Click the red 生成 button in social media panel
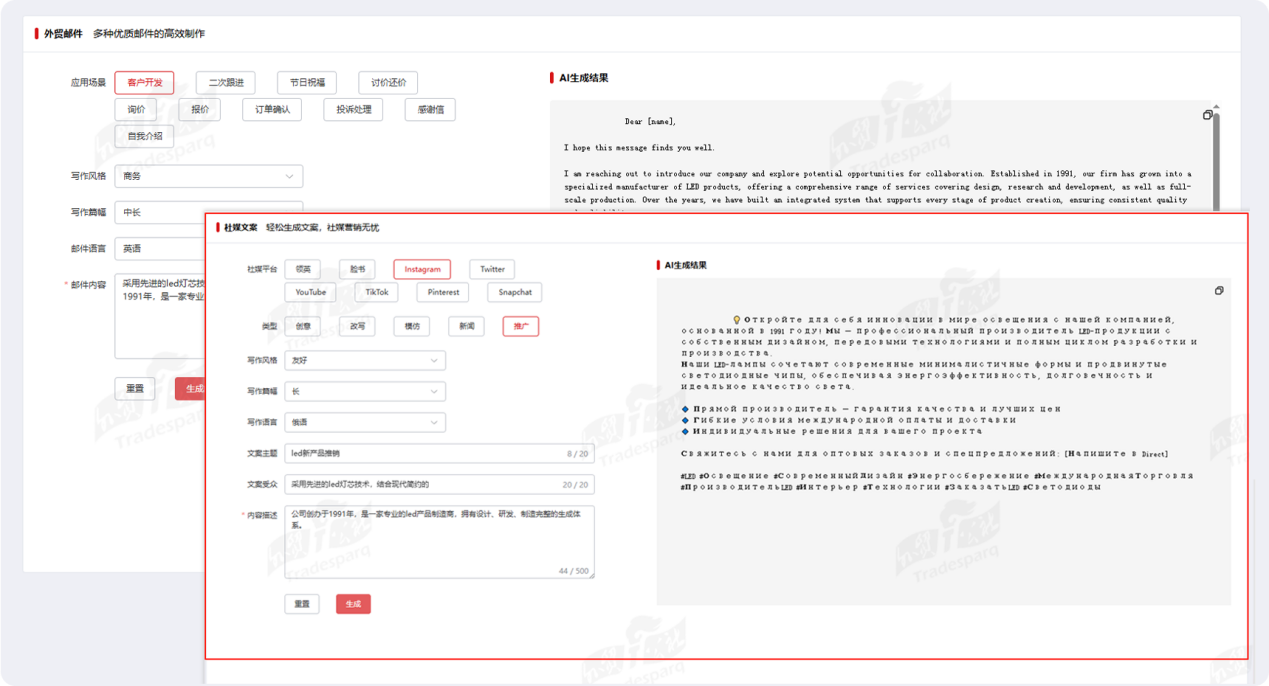1269x686 pixels. click(353, 604)
